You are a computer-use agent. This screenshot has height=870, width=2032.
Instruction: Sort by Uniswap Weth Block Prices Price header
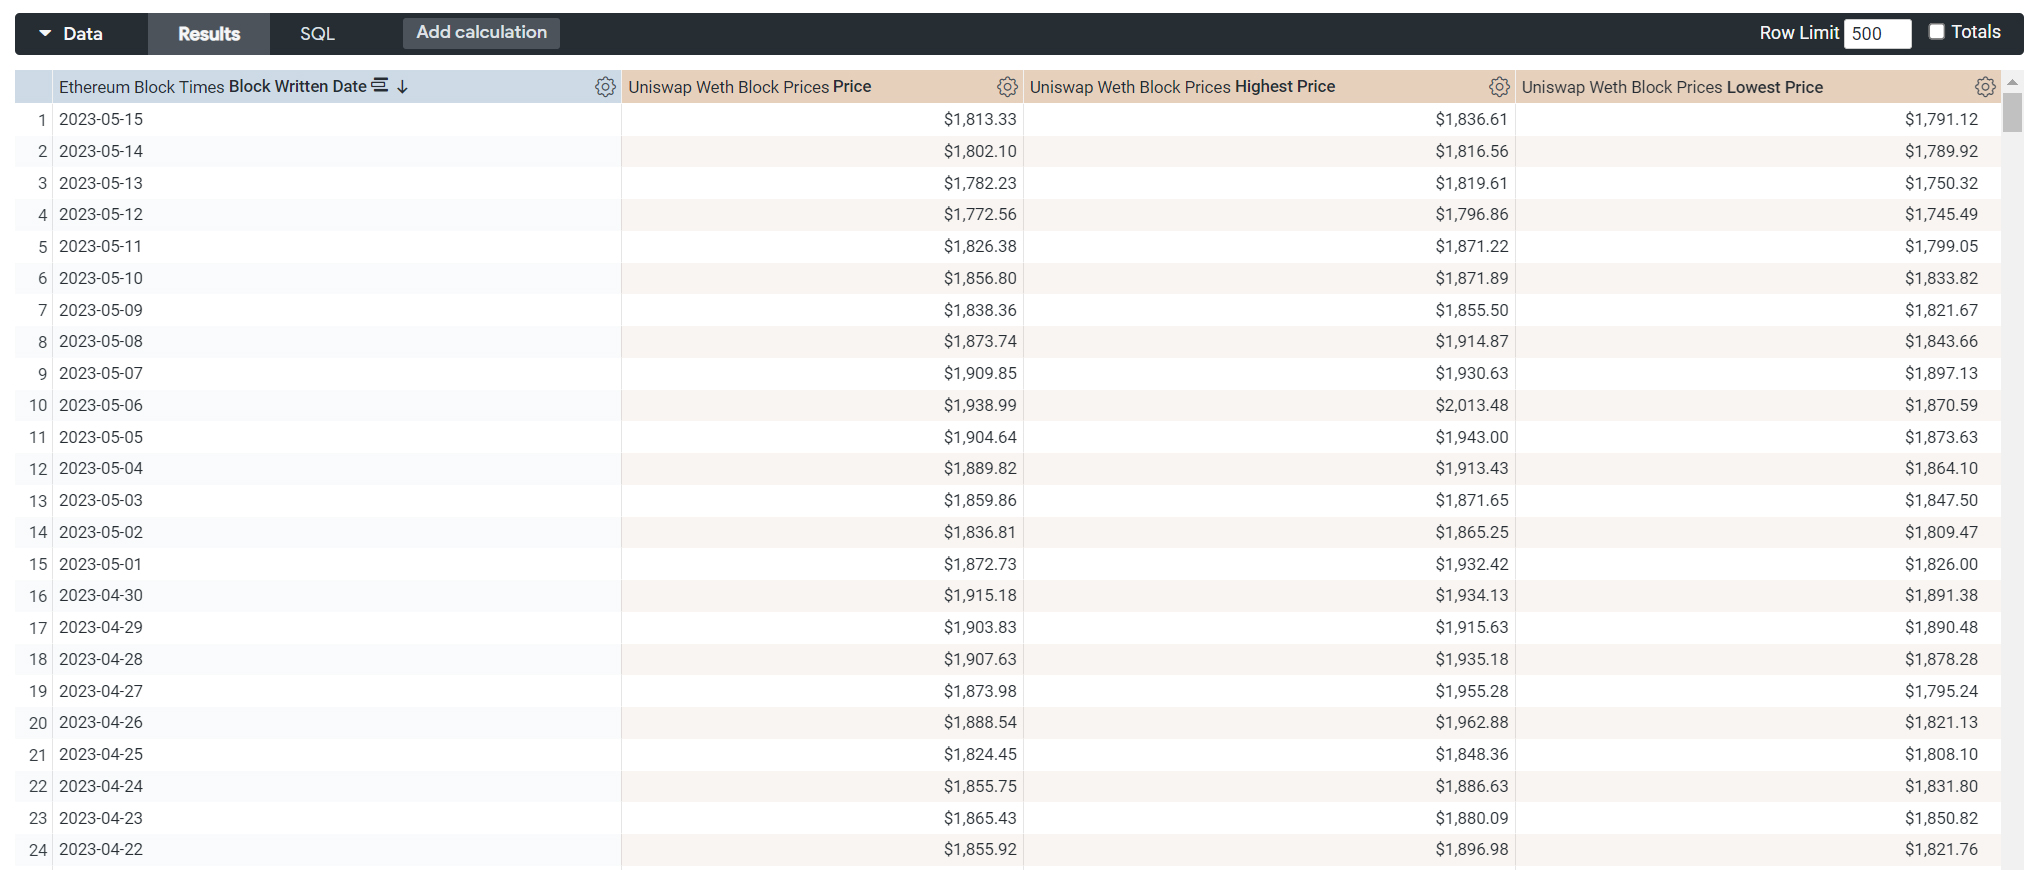coord(750,87)
